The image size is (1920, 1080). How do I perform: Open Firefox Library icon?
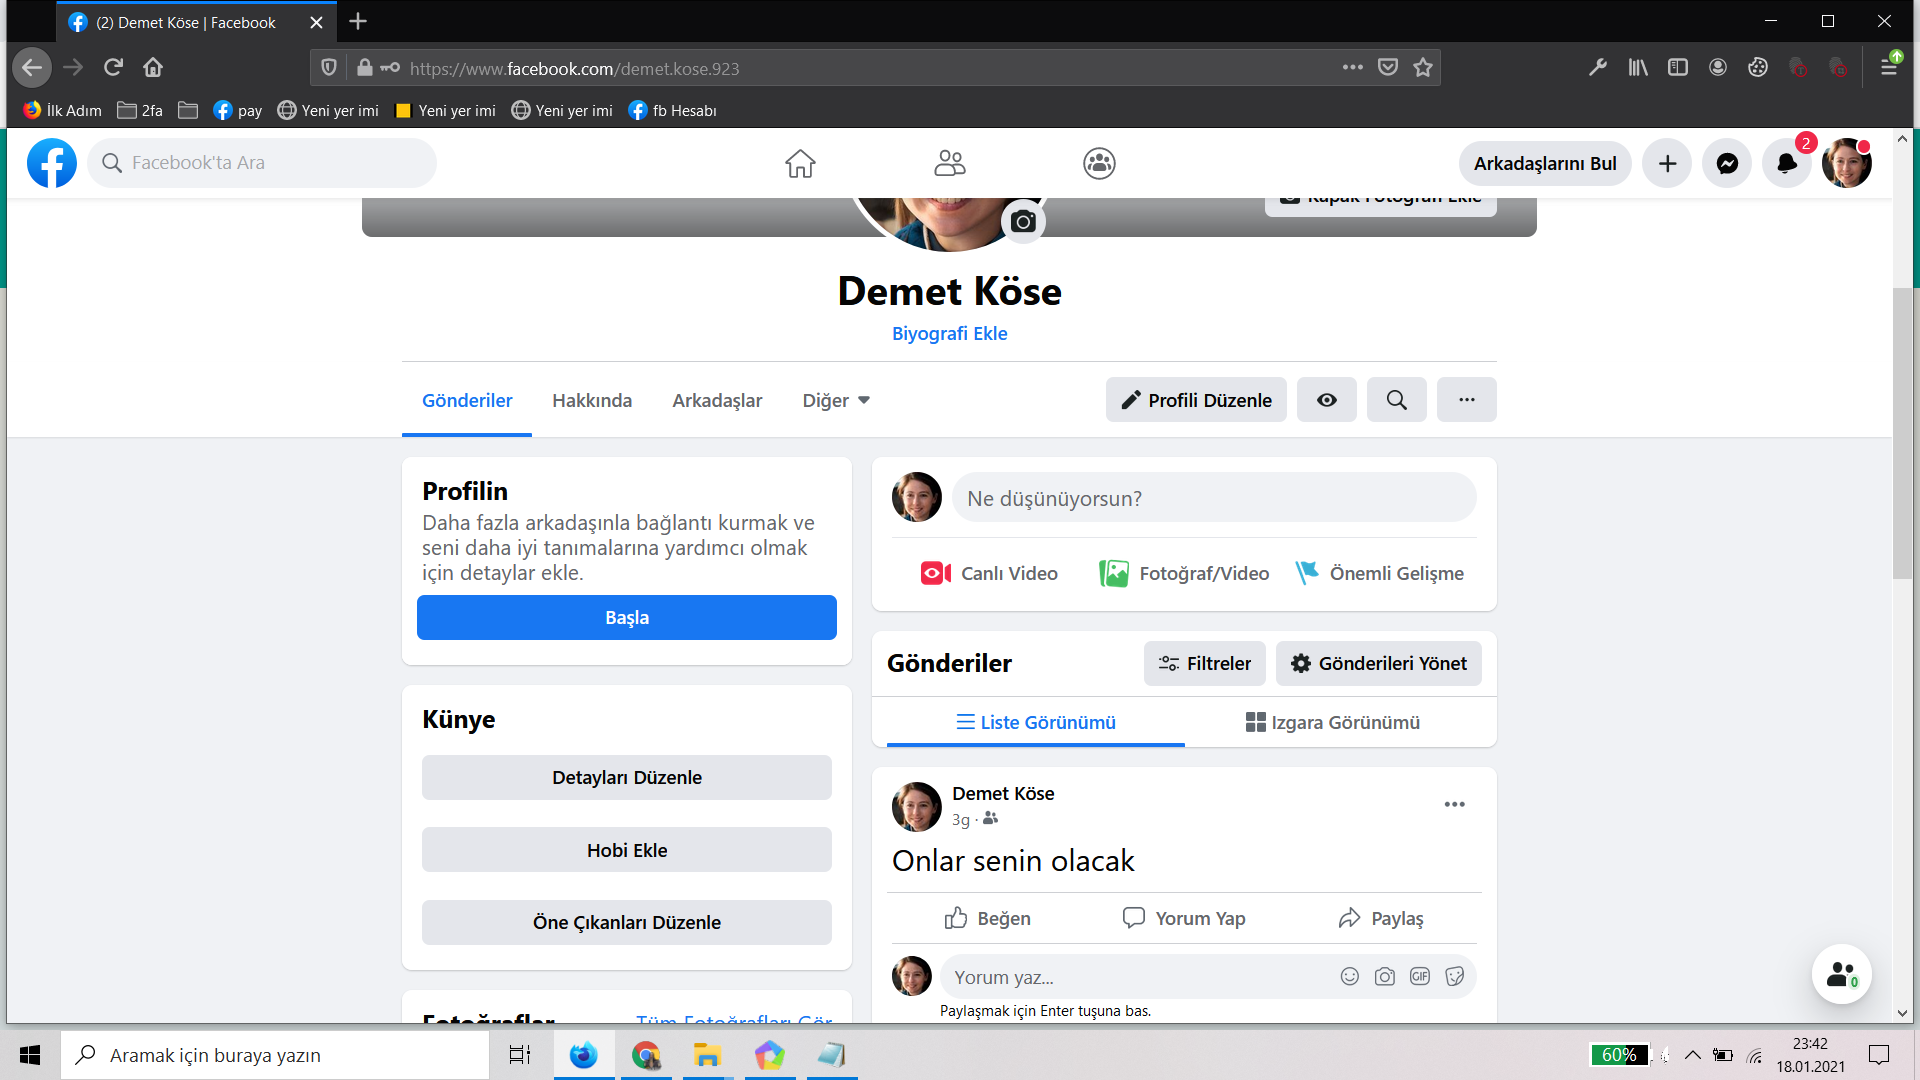[x=1638, y=68]
